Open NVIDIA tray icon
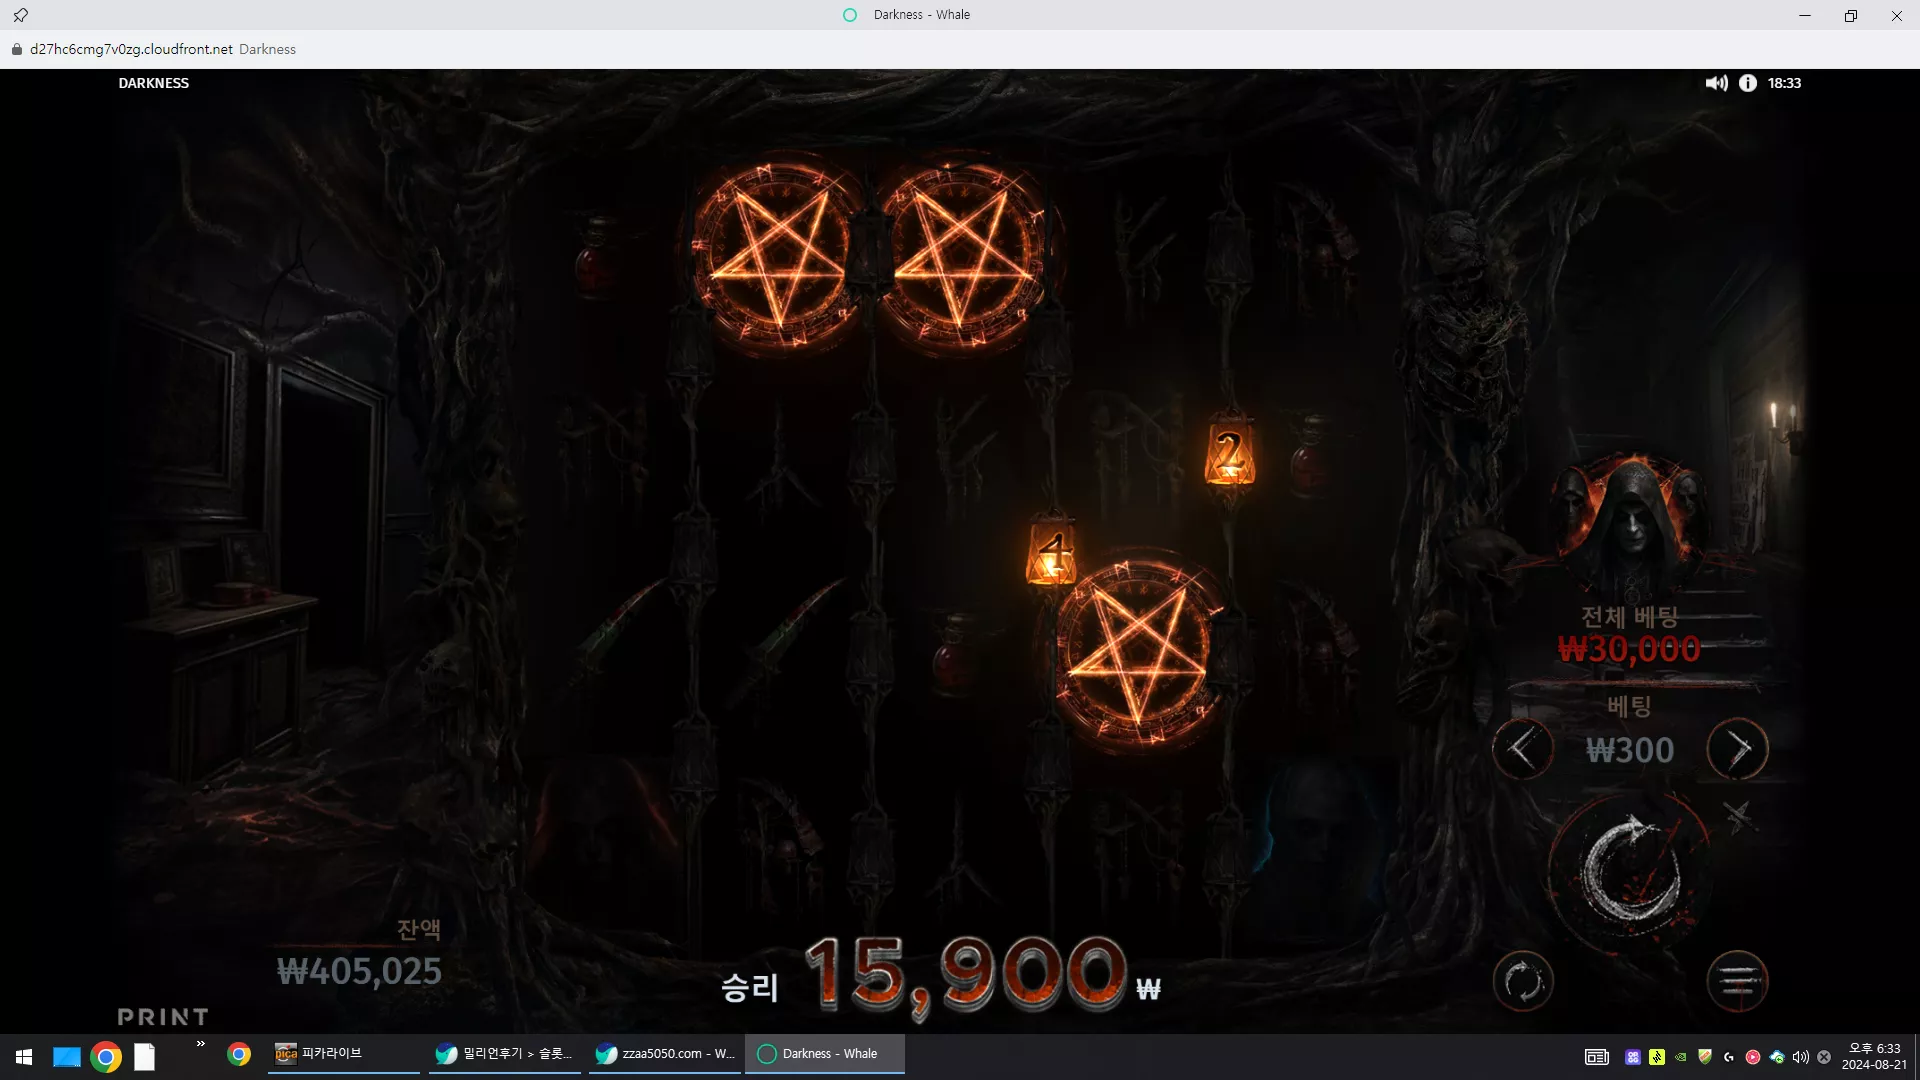Screen dimensions: 1920x1080 [1681, 1057]
